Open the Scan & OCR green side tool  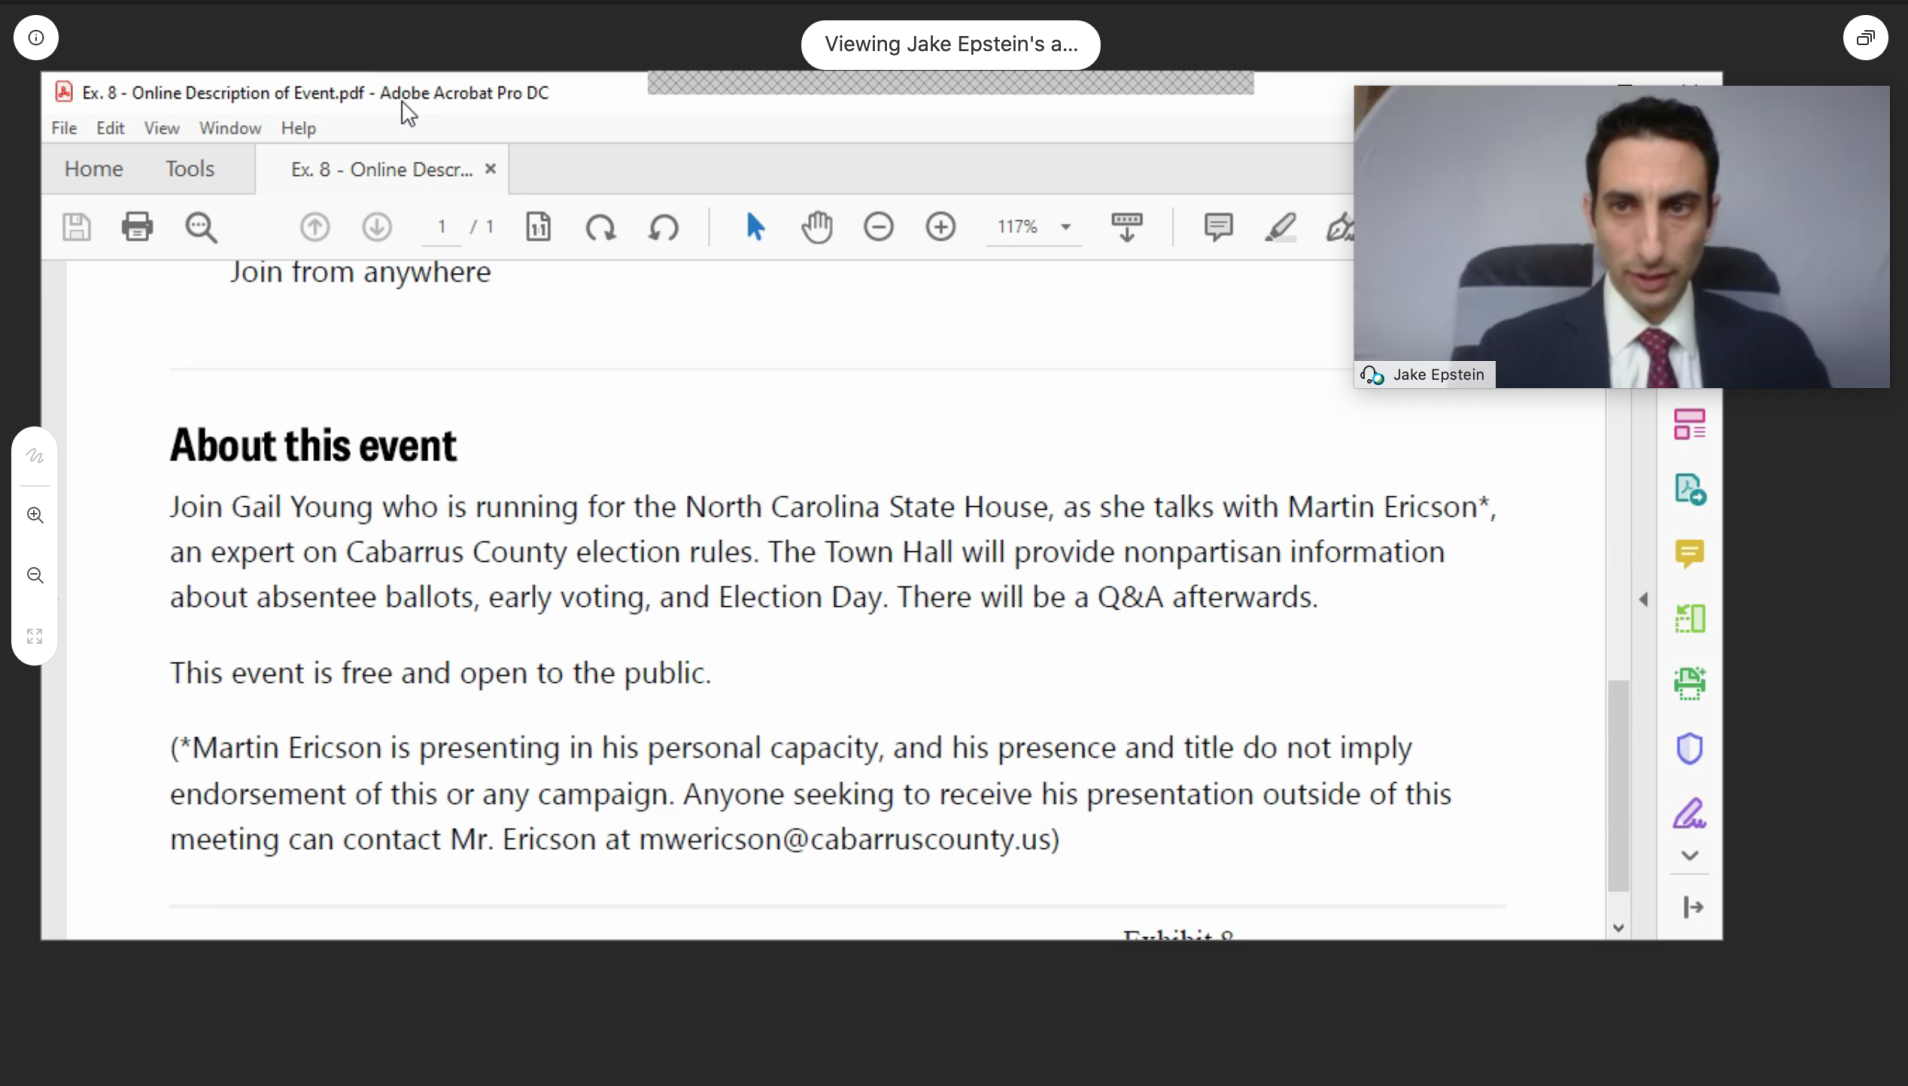pyautogui.click(x=1690, y=684)
